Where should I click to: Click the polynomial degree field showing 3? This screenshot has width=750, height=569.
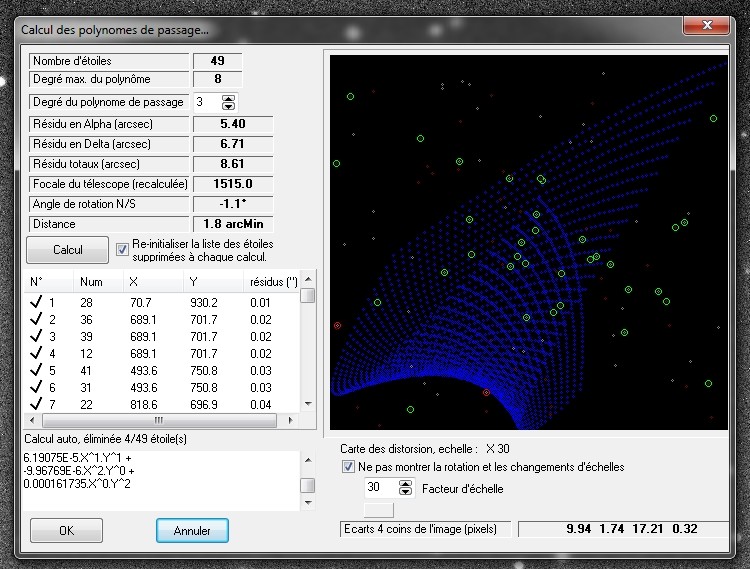[x=208, y=102]
